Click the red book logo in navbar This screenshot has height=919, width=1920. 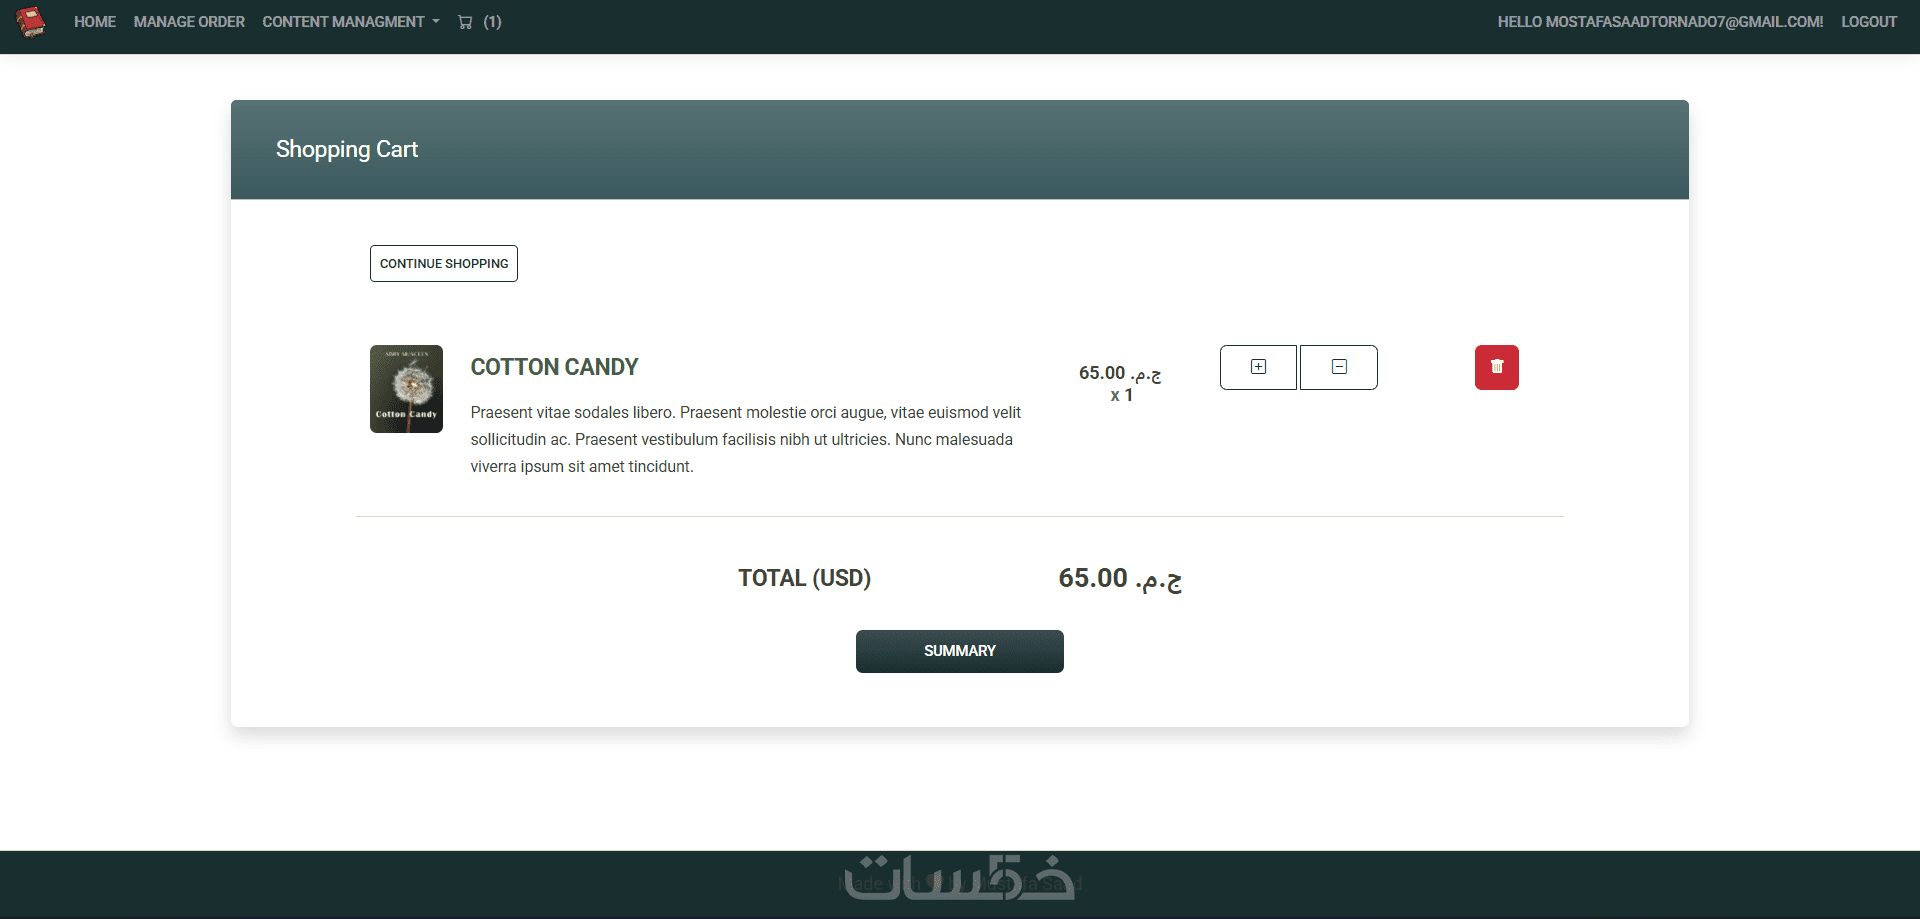(31, 22)
